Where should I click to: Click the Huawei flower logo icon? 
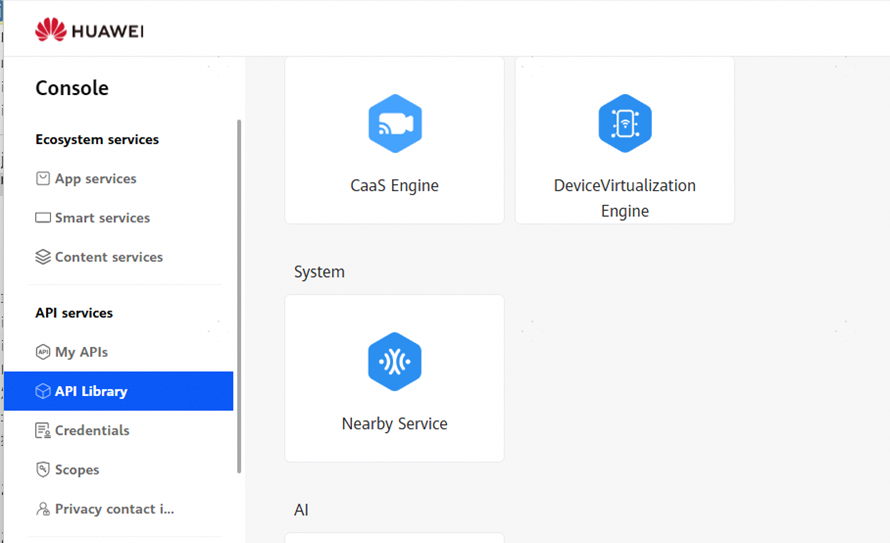click(51, 30)
